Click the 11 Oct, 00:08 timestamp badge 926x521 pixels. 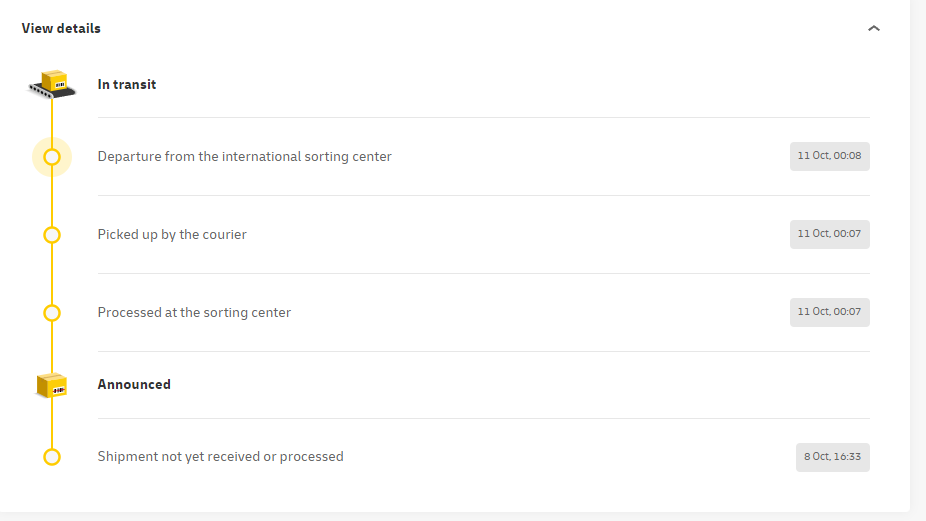pyautogui.click(x=829, y=156)
